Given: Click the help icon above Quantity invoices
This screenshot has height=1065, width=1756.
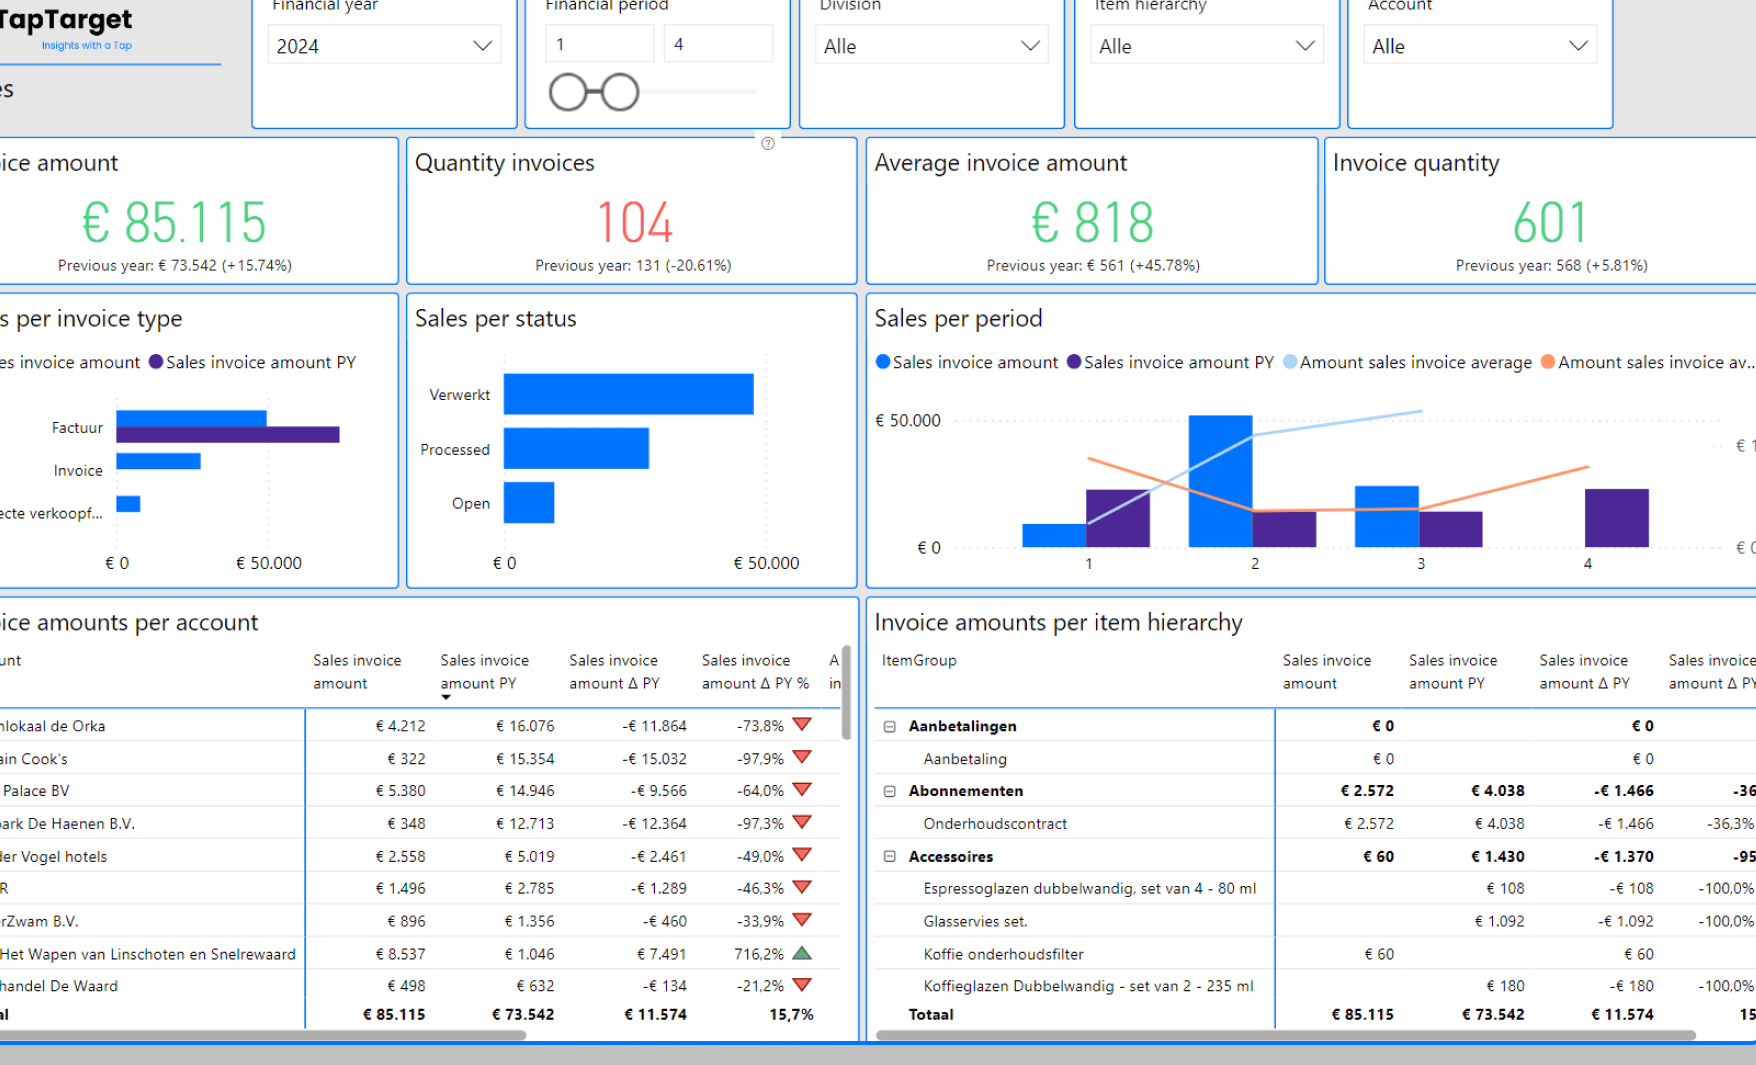Looking at the screenshot, I should [768, 144].
